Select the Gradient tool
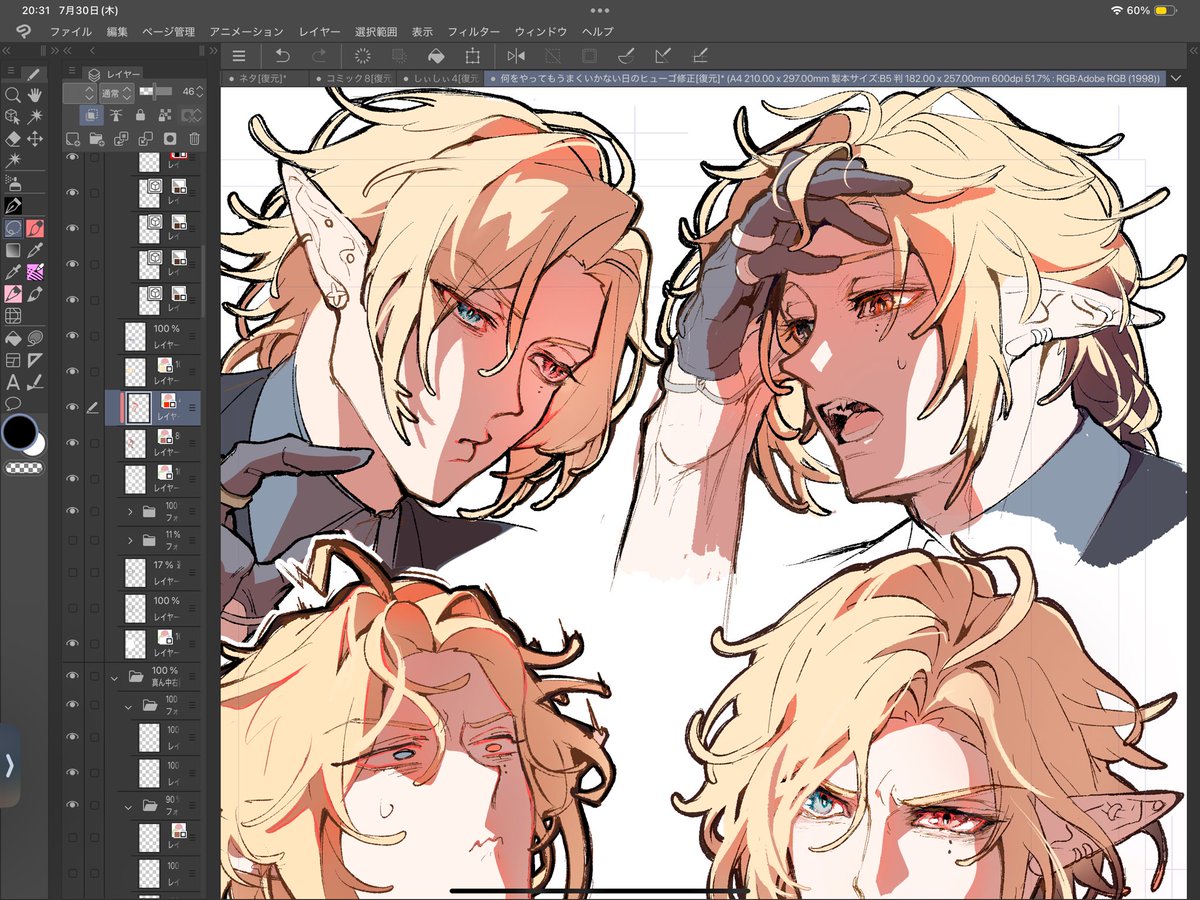Image resolution: width=1200 pixels, height=900 pixels. click(x=13, y=250)
